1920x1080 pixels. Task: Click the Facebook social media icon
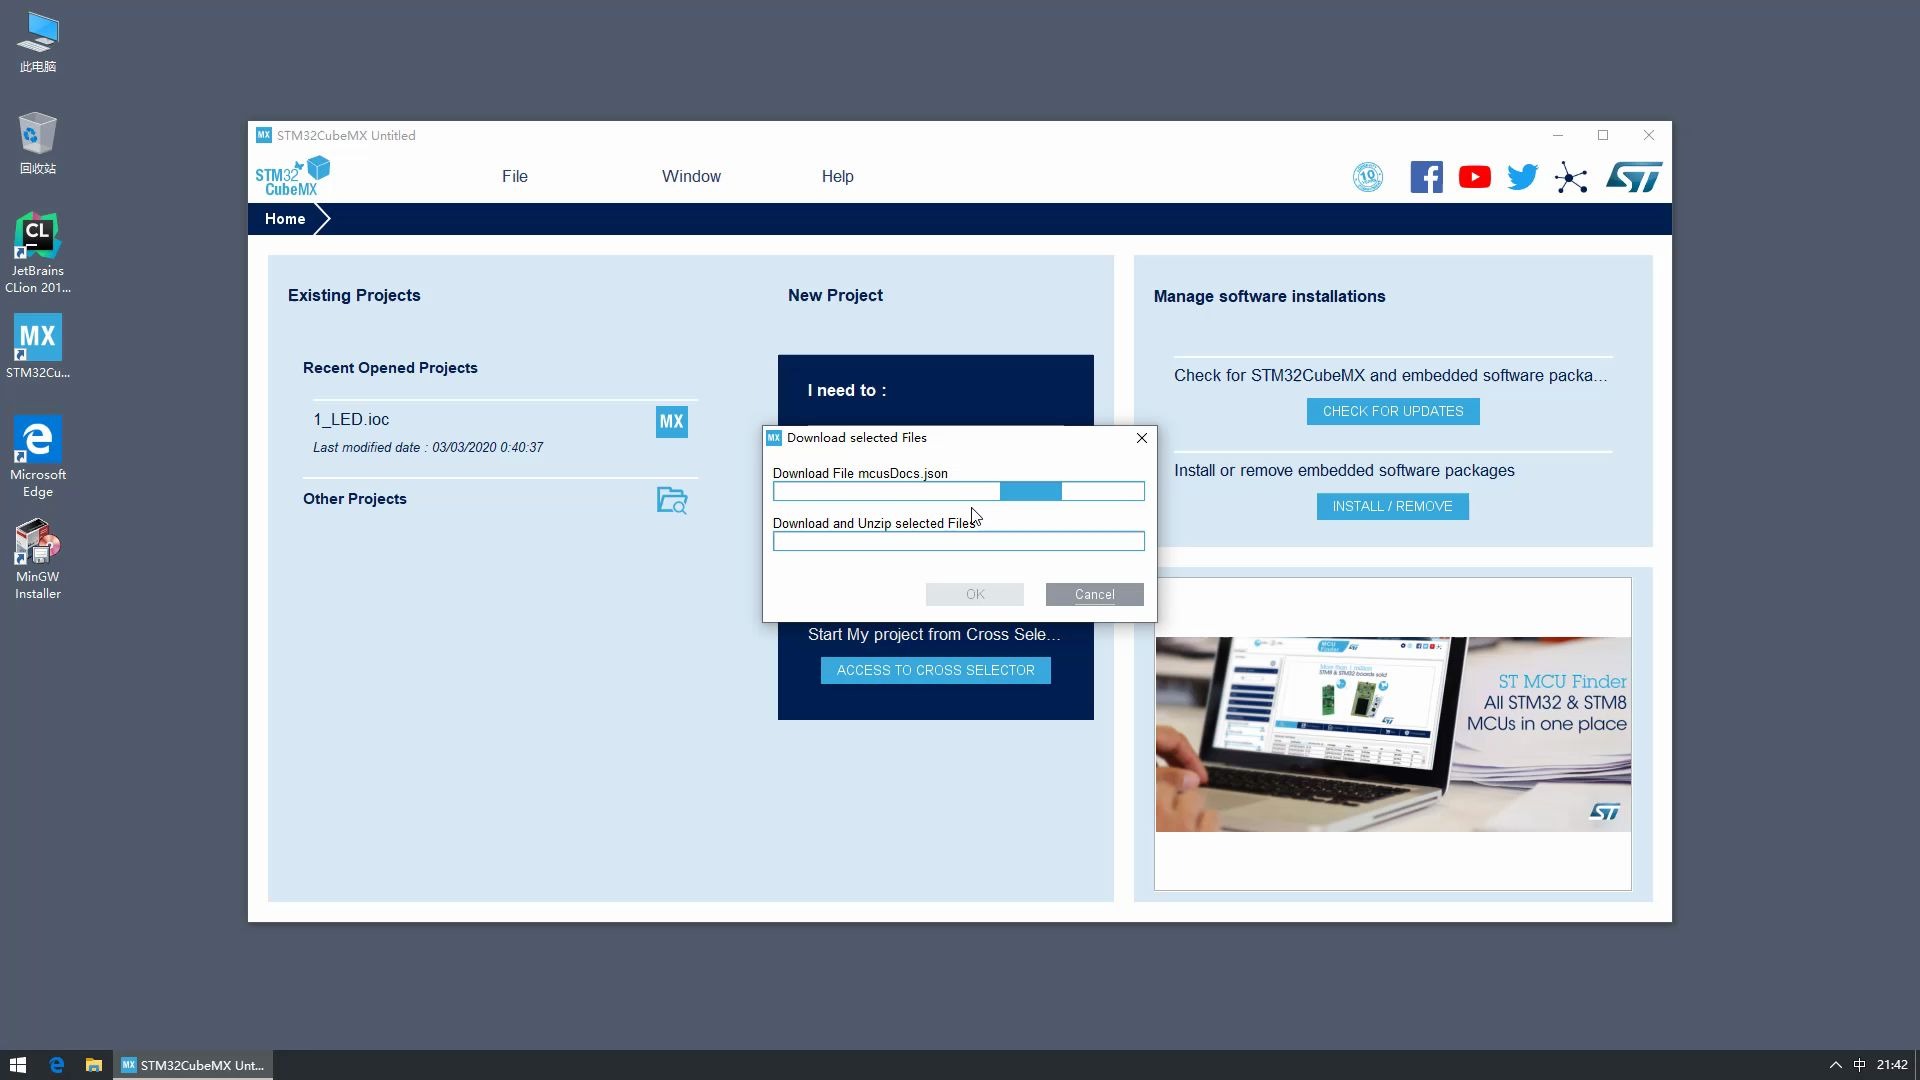tap(1425, 177)
